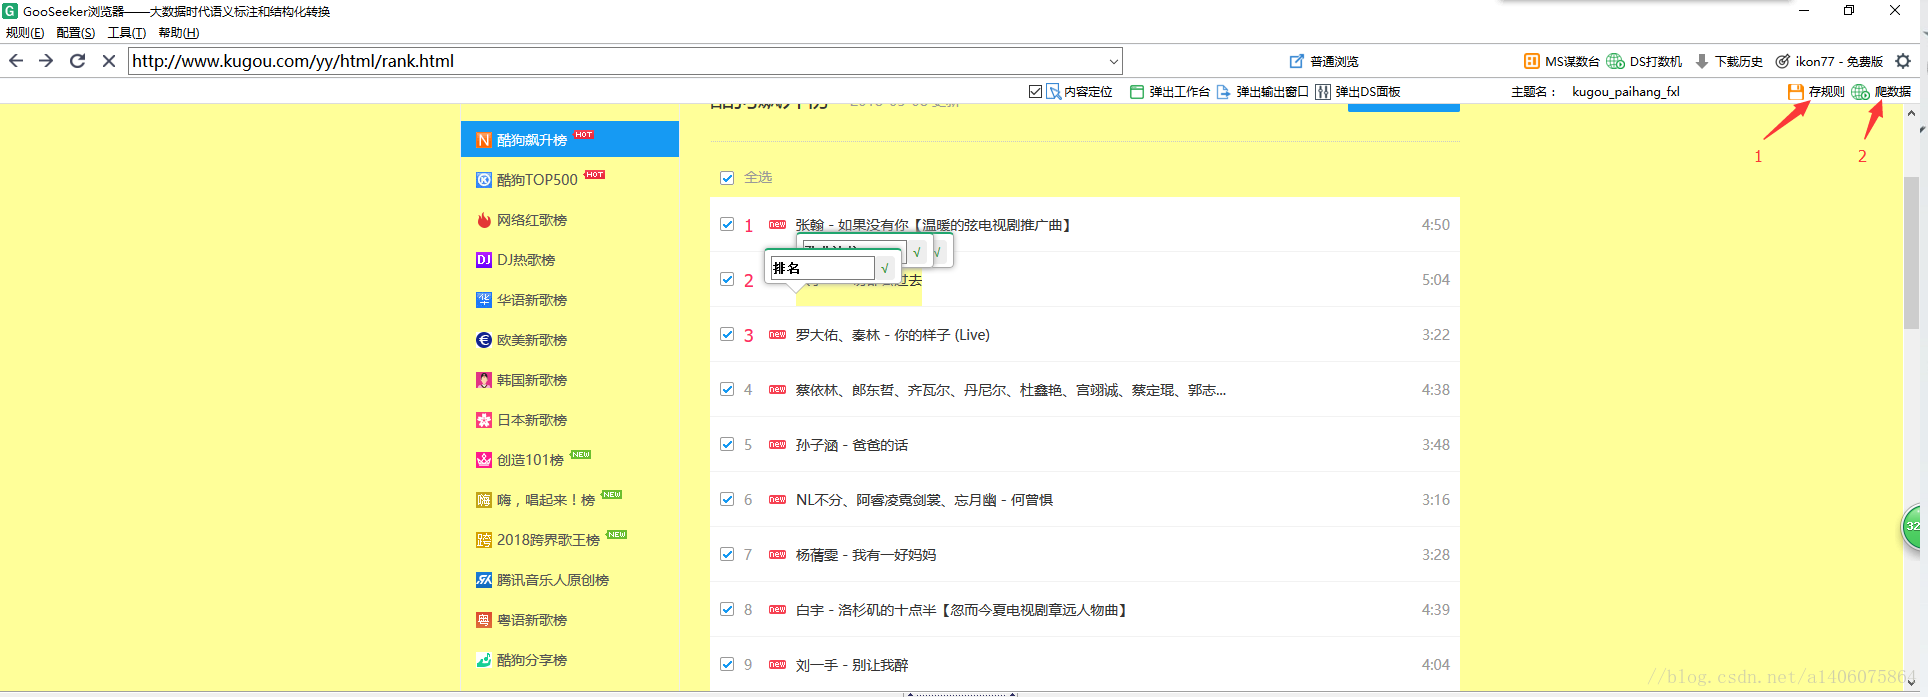The width and height of the screenshot is (1928, 697).
Task: Stop loading with the X icon
Action: (109, 61)
